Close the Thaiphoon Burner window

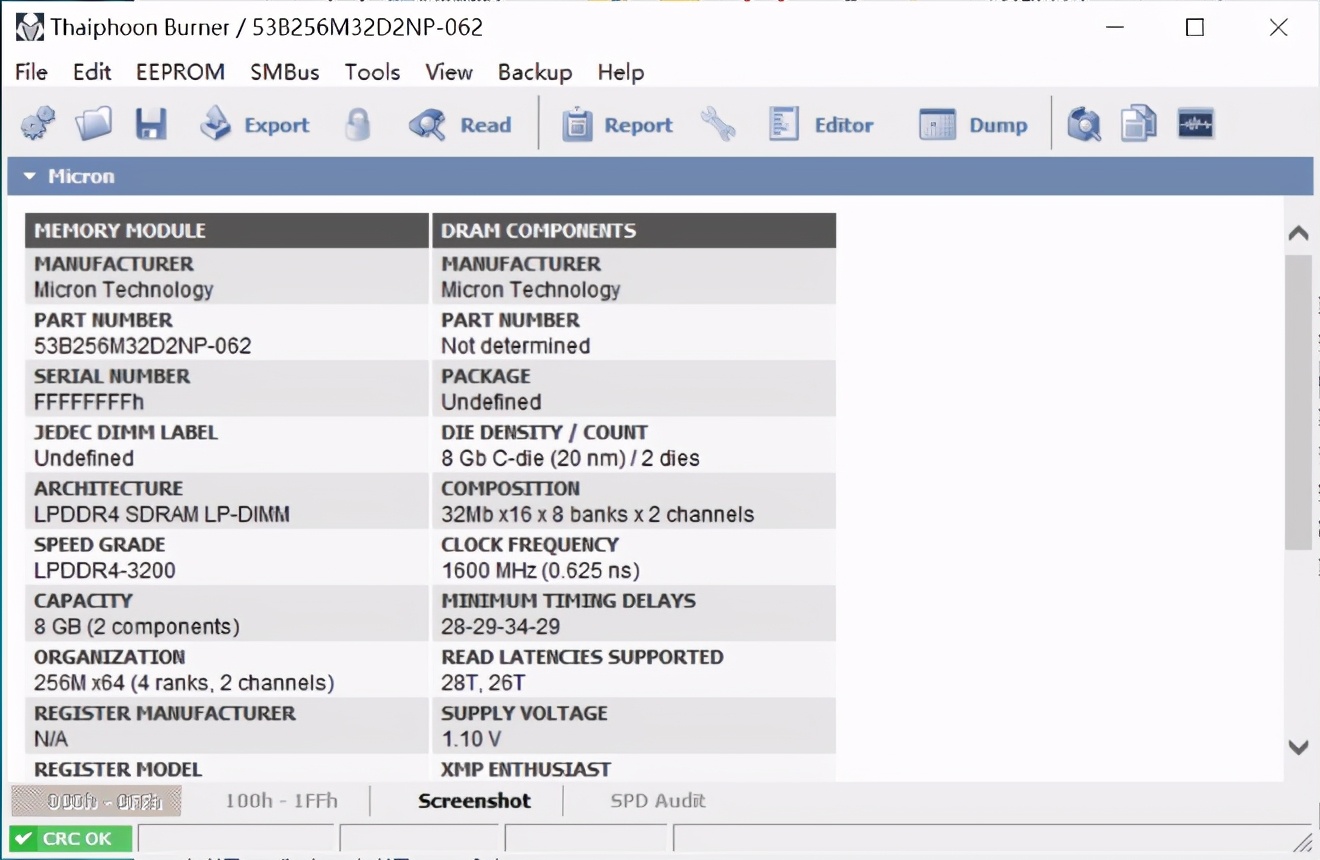[1278, 27]
